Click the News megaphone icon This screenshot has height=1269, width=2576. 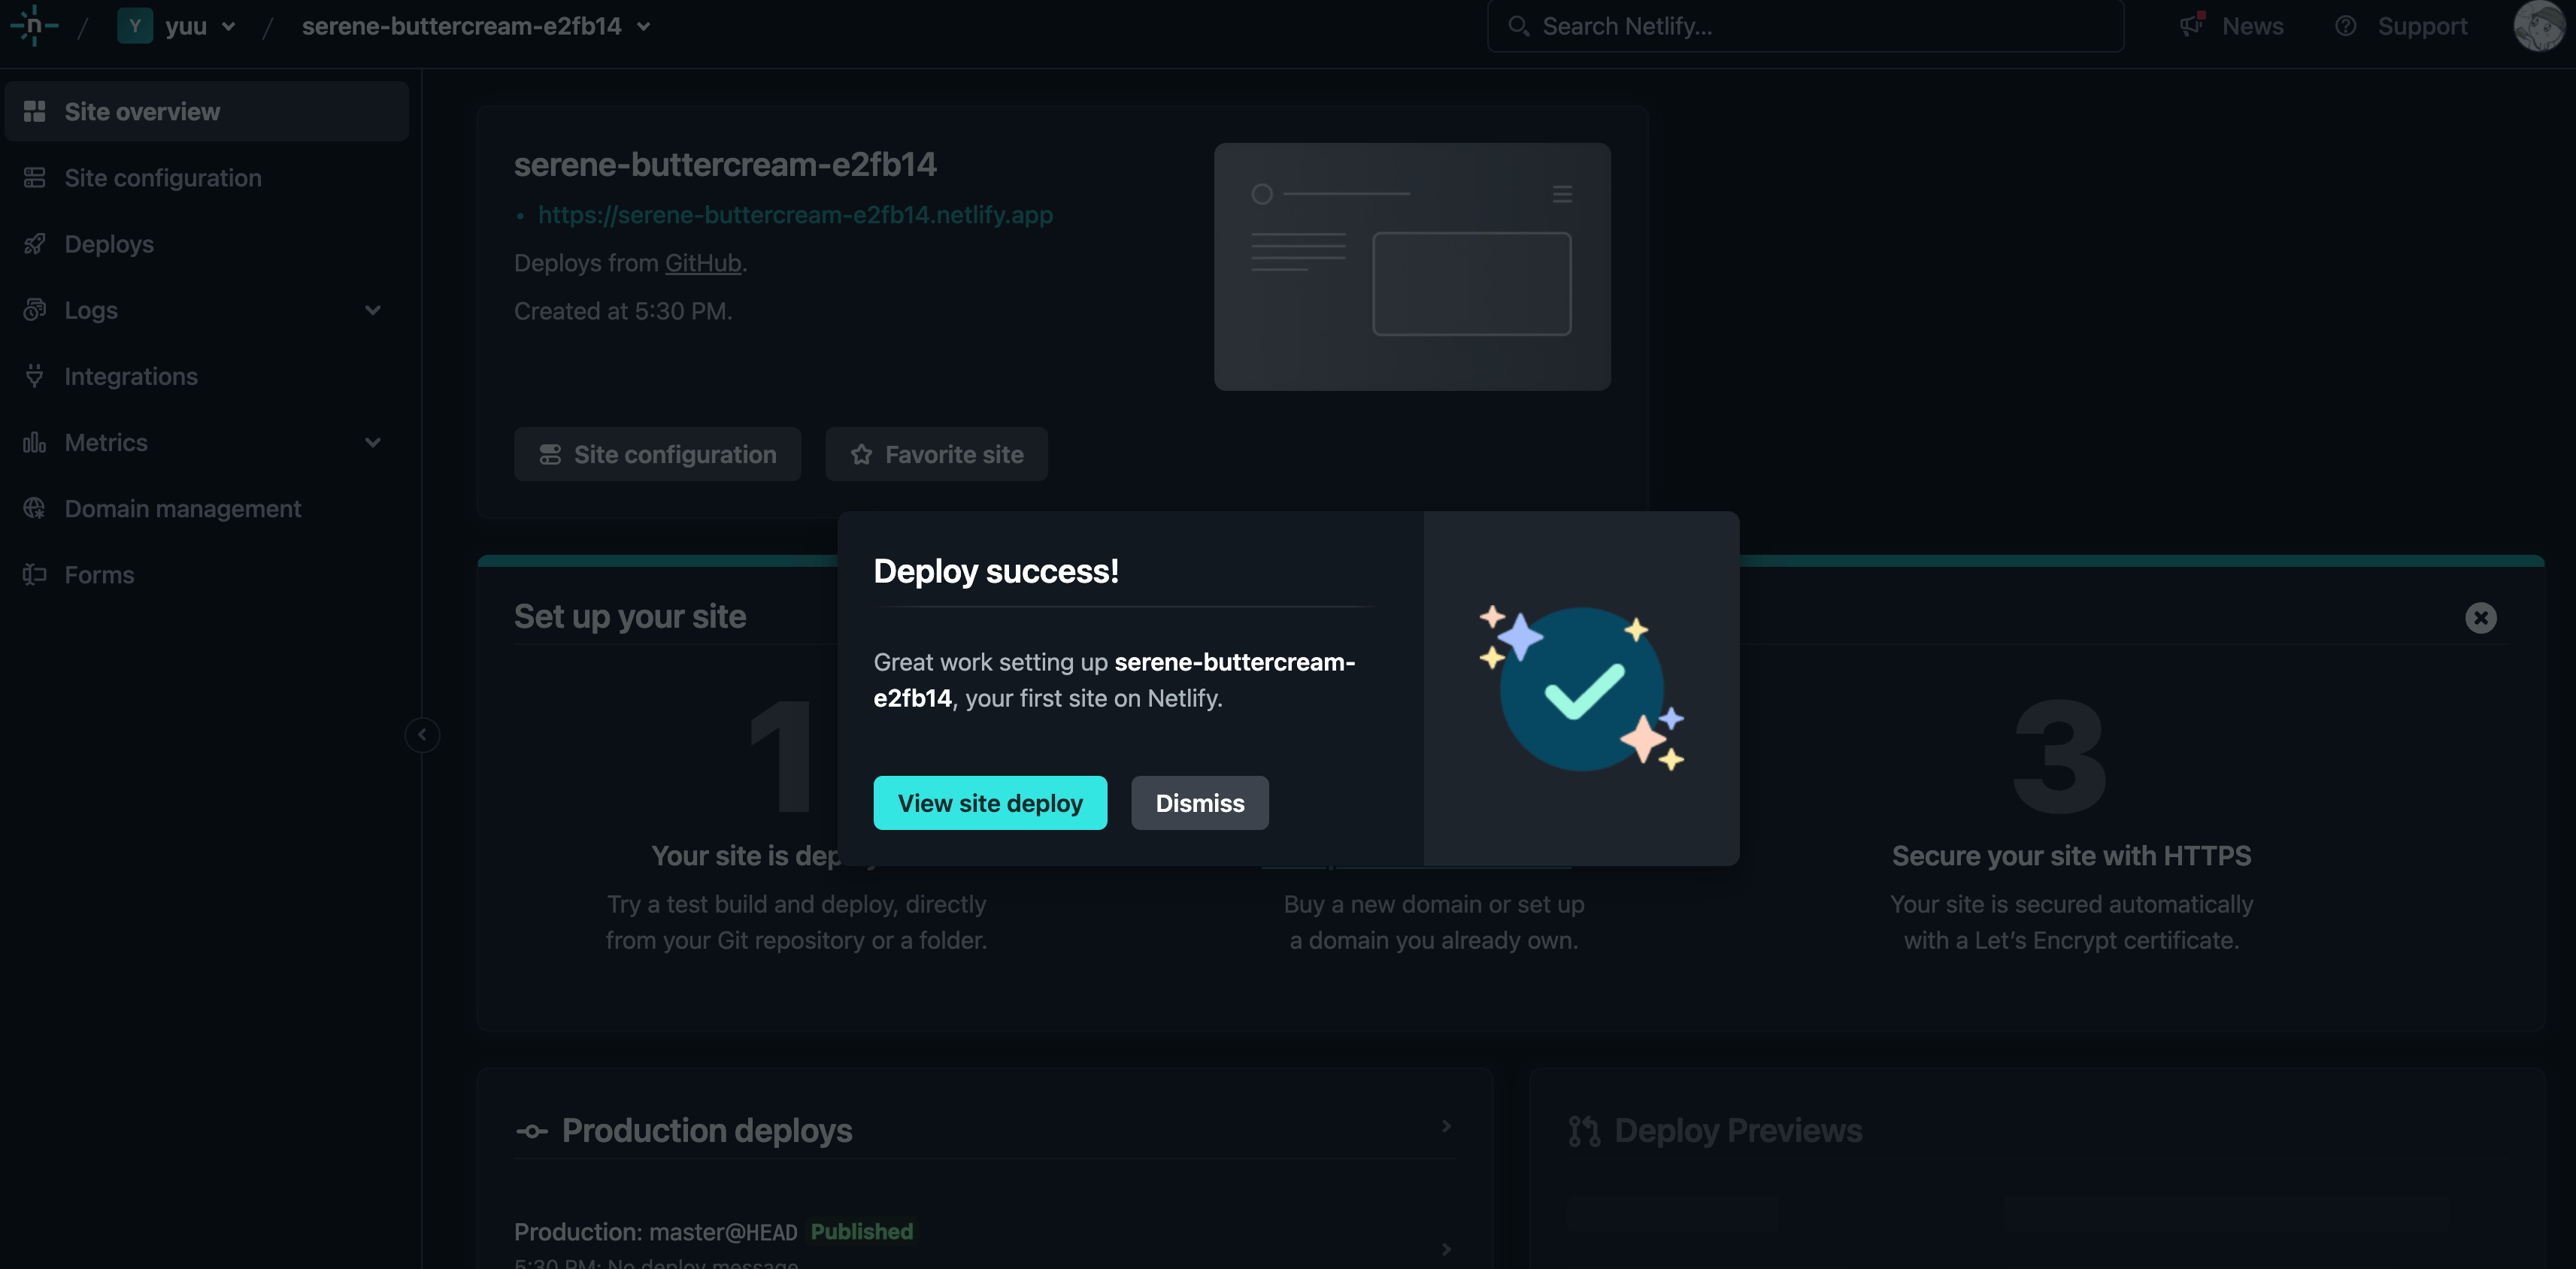2193,25
